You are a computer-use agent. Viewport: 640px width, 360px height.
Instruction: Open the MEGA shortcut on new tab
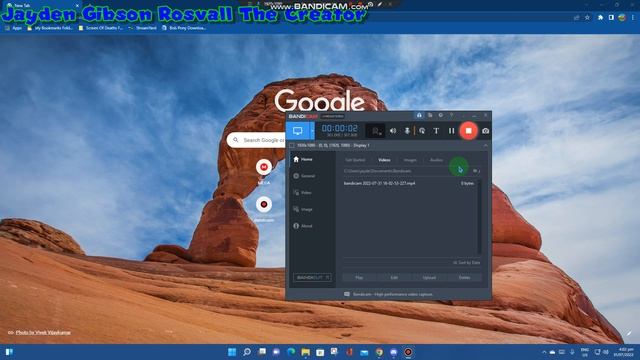click(x=264, y=167)
